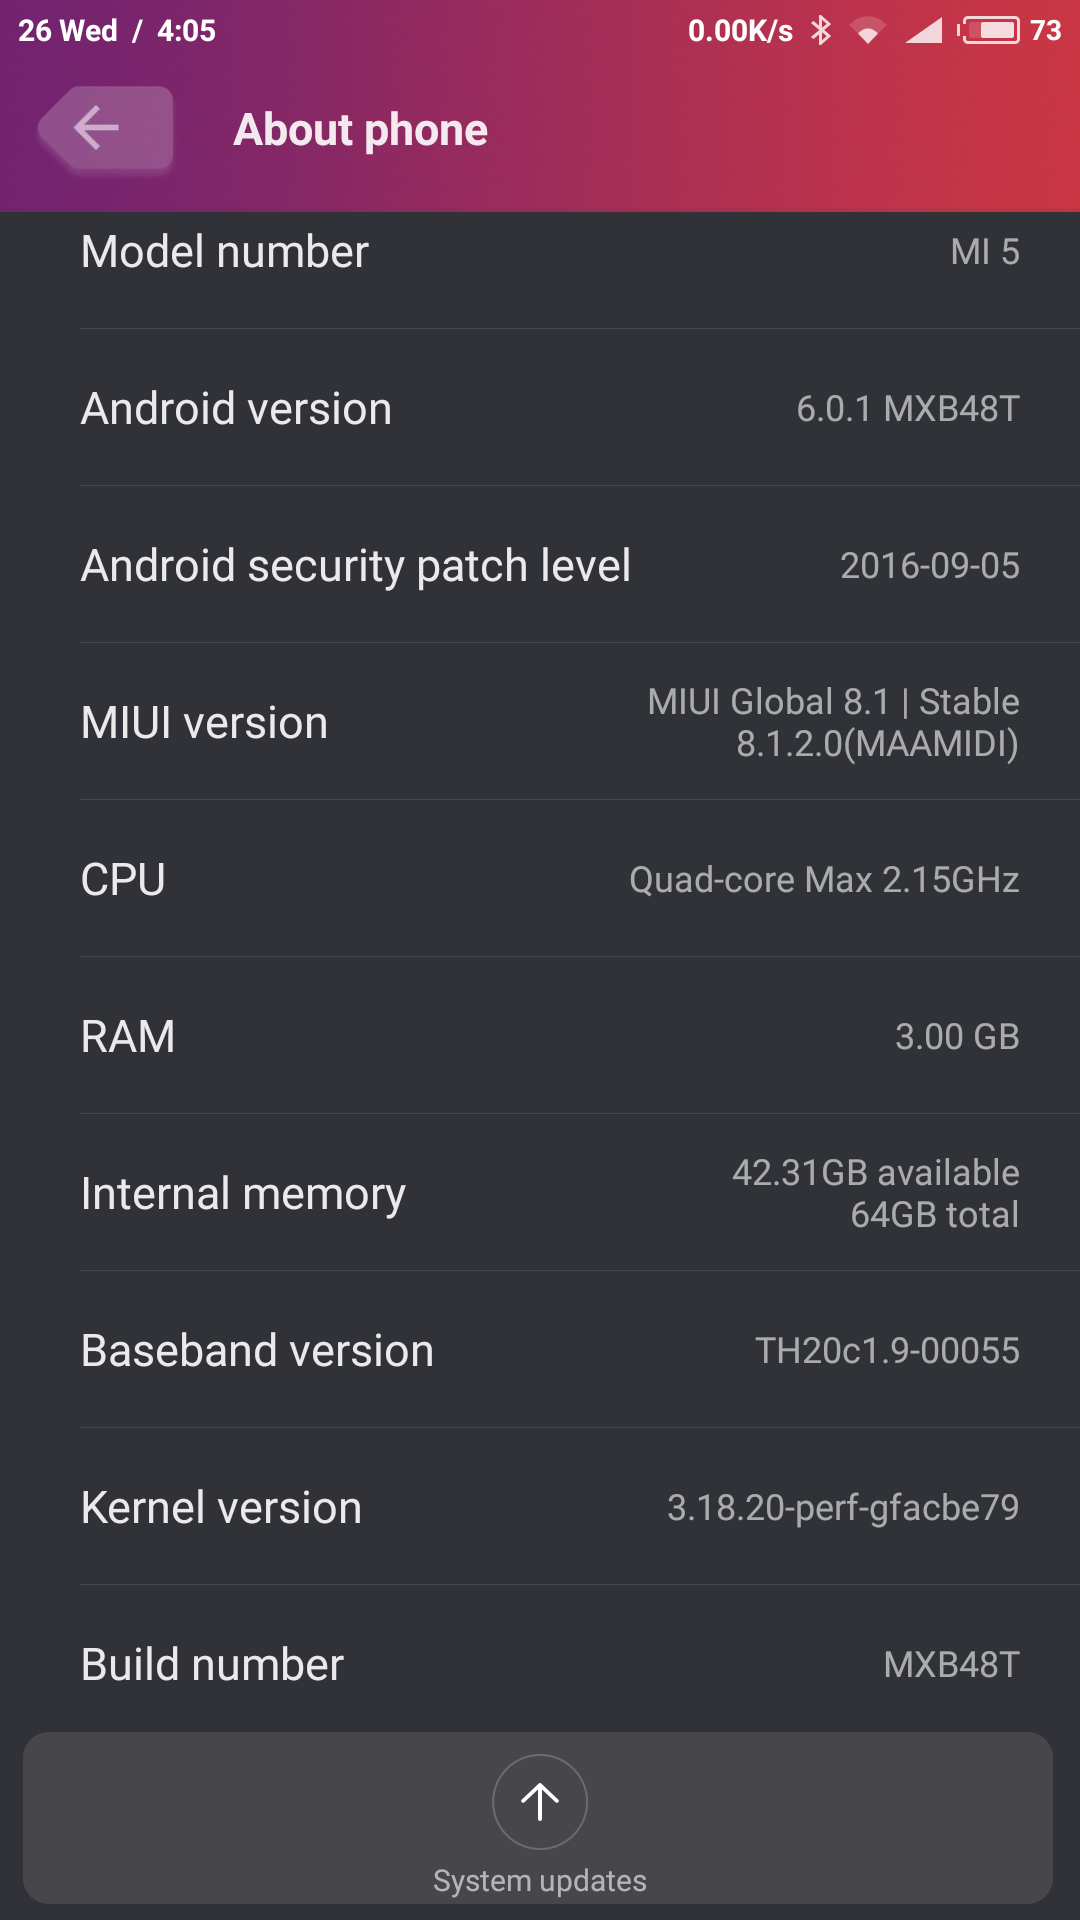Tap the date and time display
This screenshot has width=1080, height=1920.
tap(117, 31)
